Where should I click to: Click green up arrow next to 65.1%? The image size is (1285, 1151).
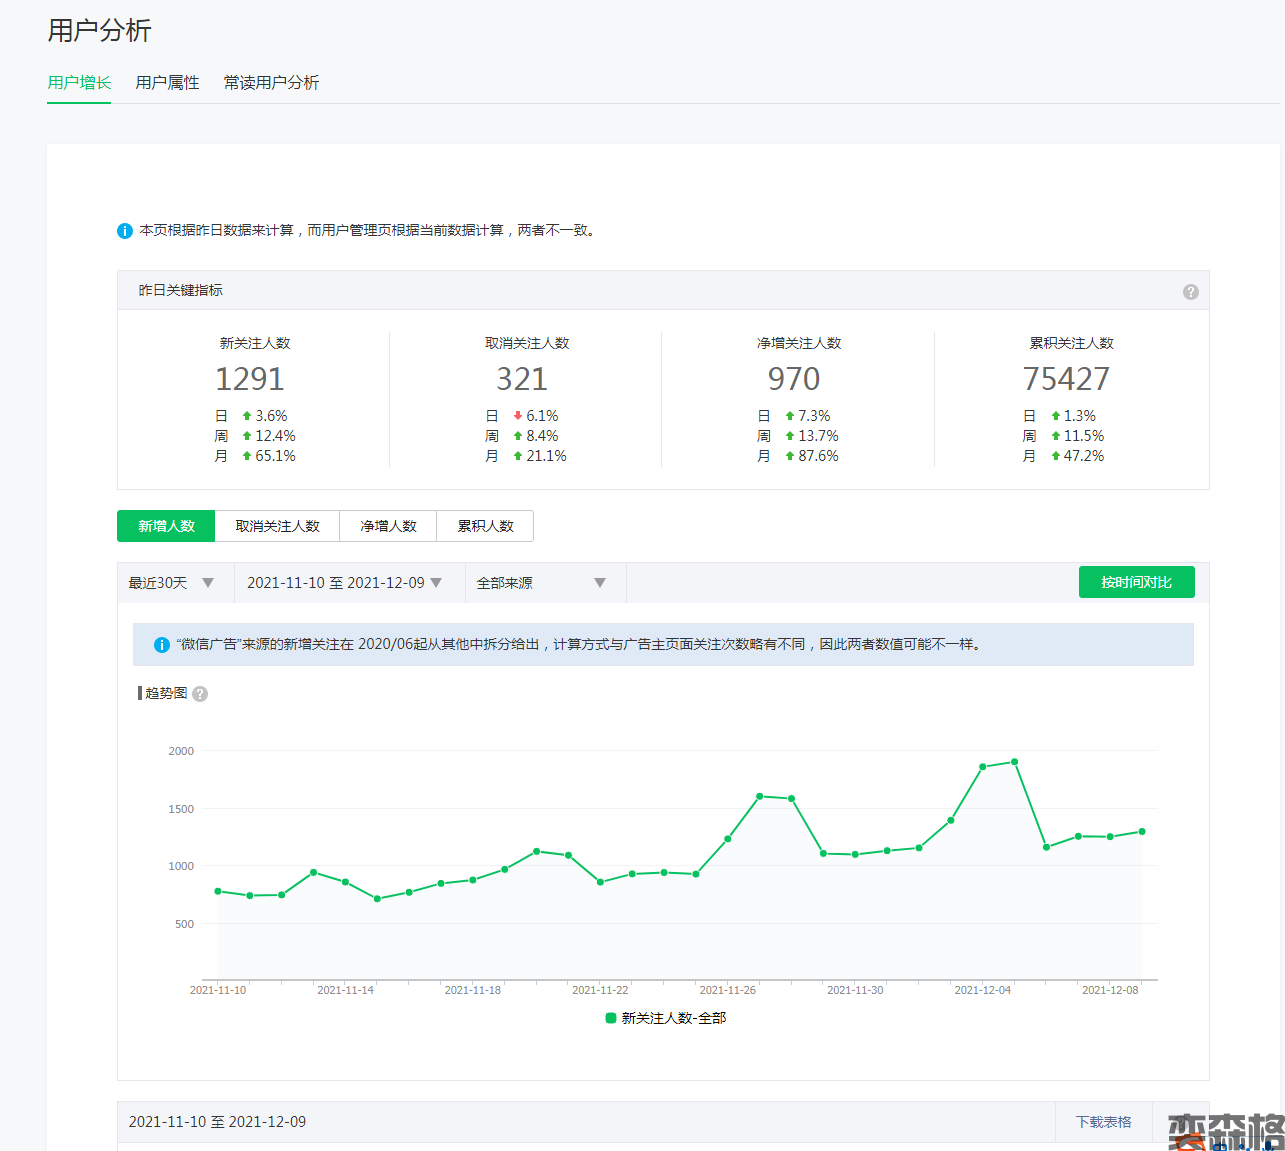coord(247,456)
